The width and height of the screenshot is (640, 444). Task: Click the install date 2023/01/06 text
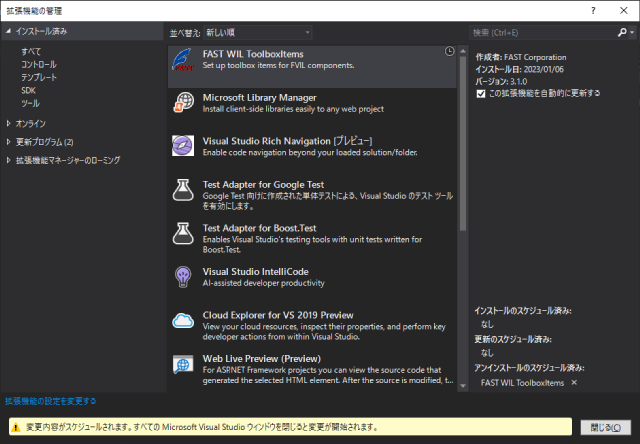(544, 69)
